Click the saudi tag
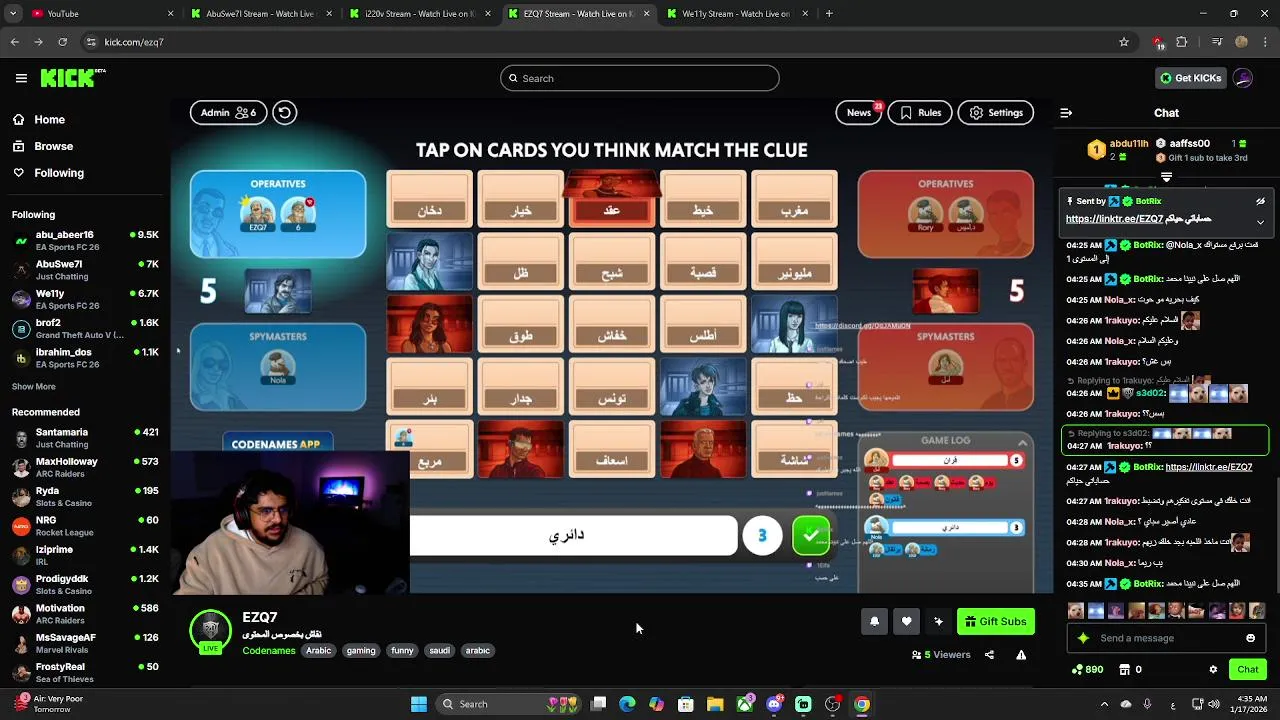 440,651
